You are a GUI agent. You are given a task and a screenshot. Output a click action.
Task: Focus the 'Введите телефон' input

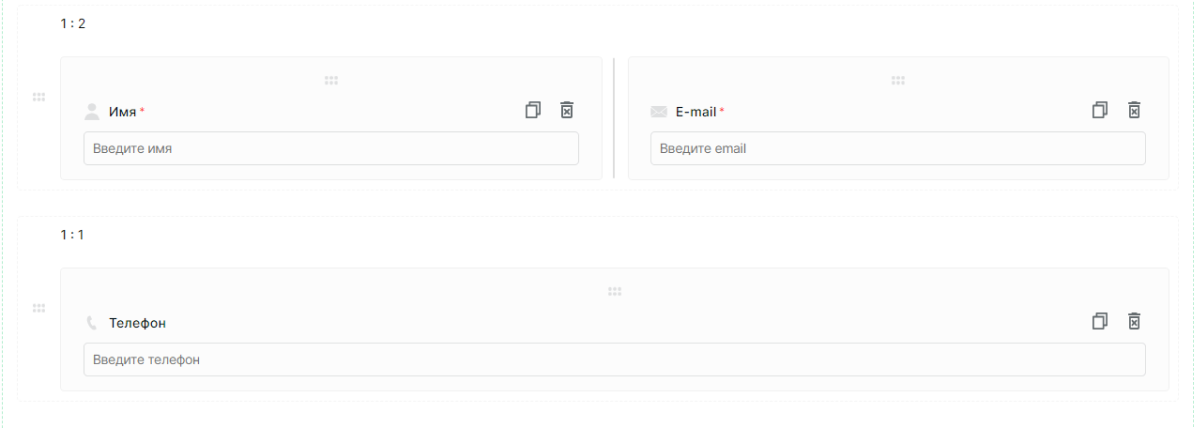click(x=615, y=359)
